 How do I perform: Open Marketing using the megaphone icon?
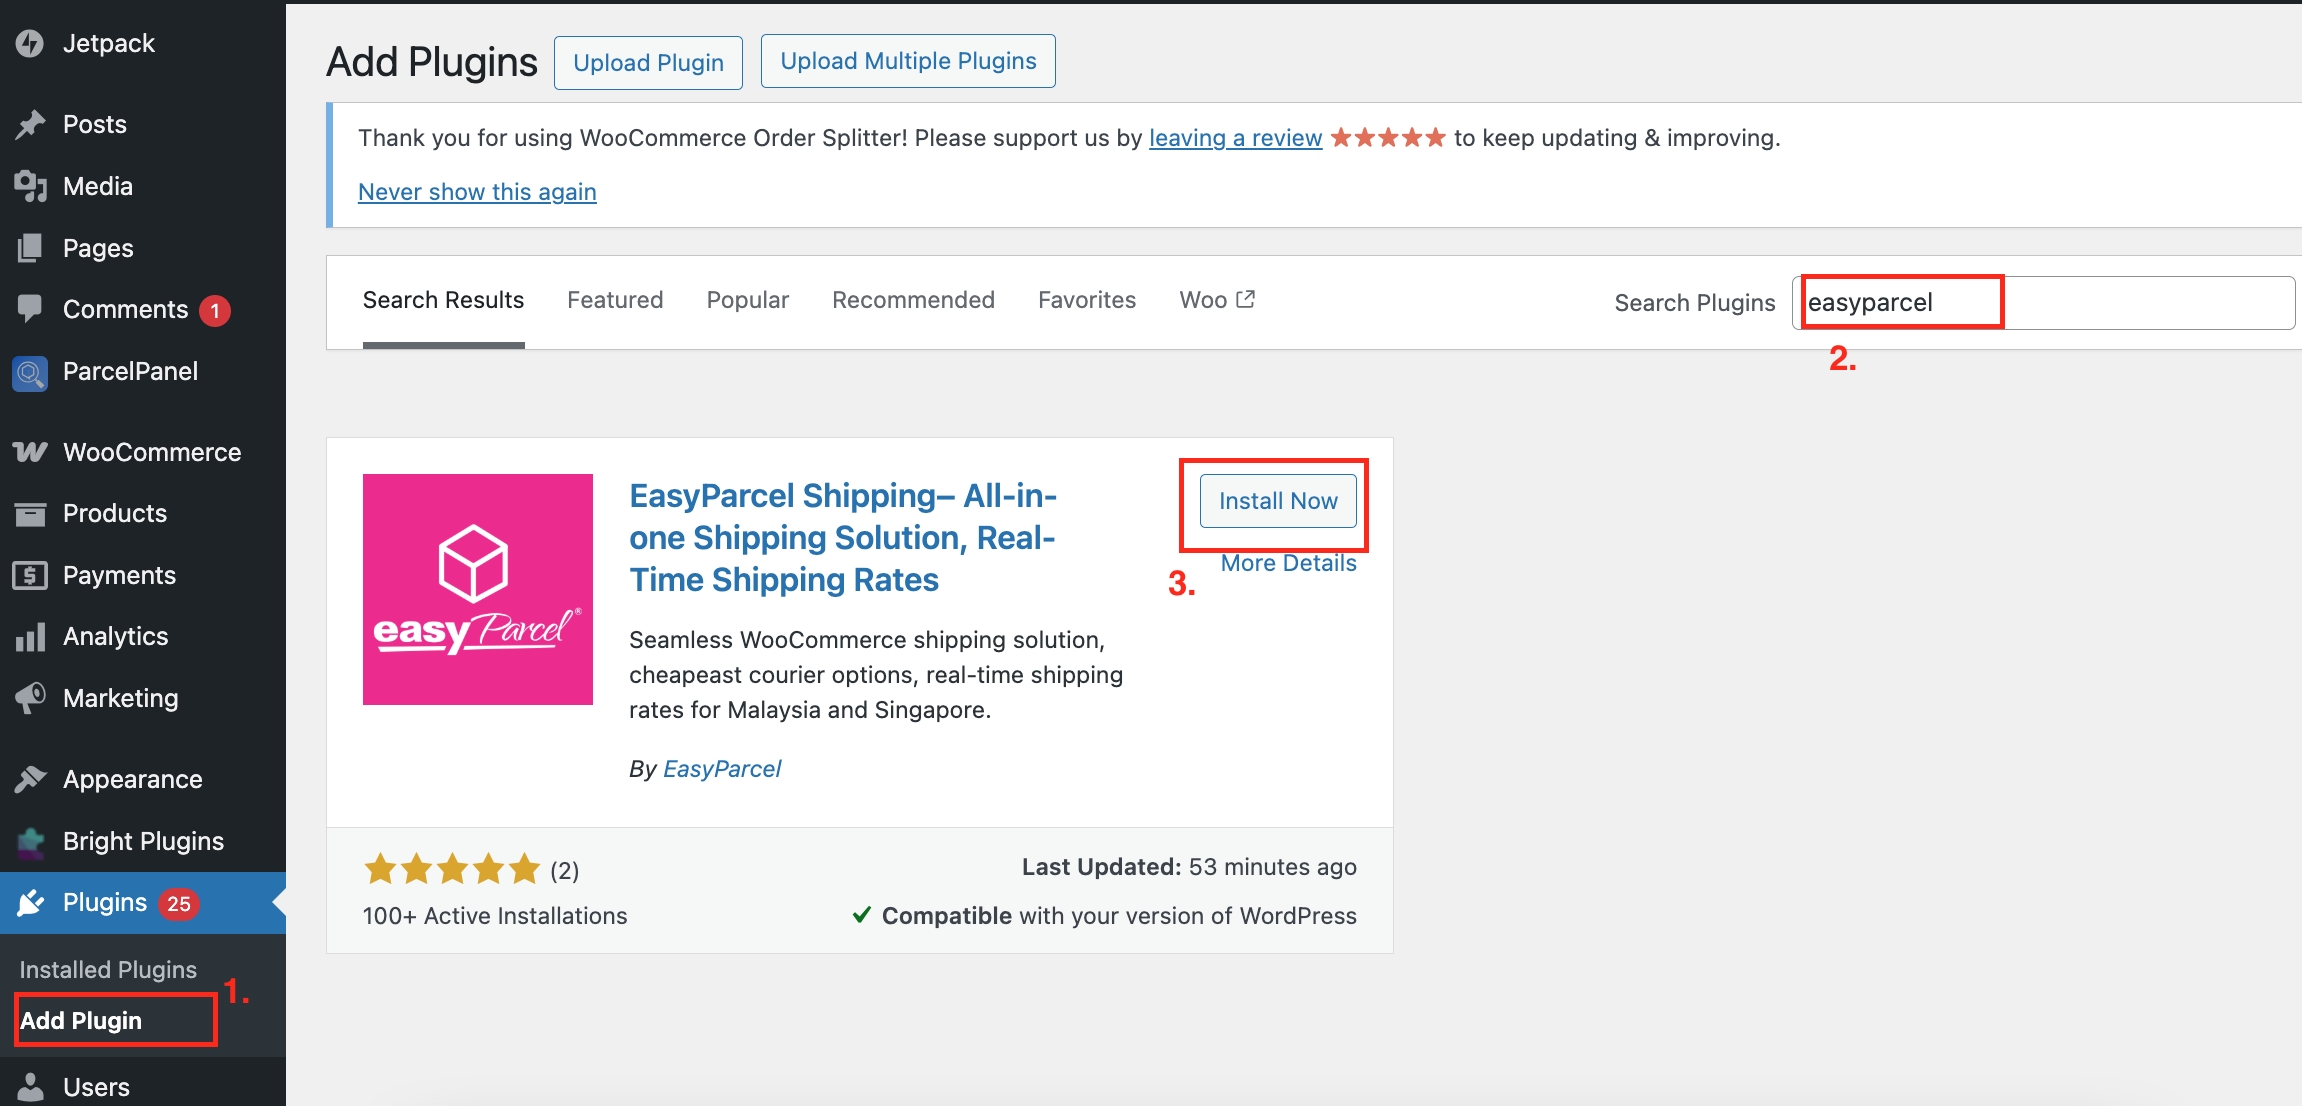pyautogui.click(x=29, y=698)
